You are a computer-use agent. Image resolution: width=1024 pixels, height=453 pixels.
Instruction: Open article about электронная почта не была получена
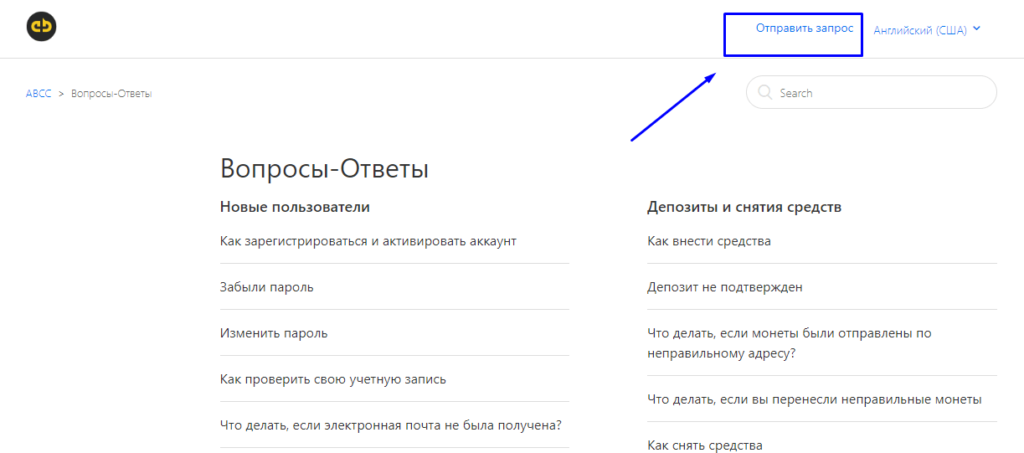click(392, 425)
